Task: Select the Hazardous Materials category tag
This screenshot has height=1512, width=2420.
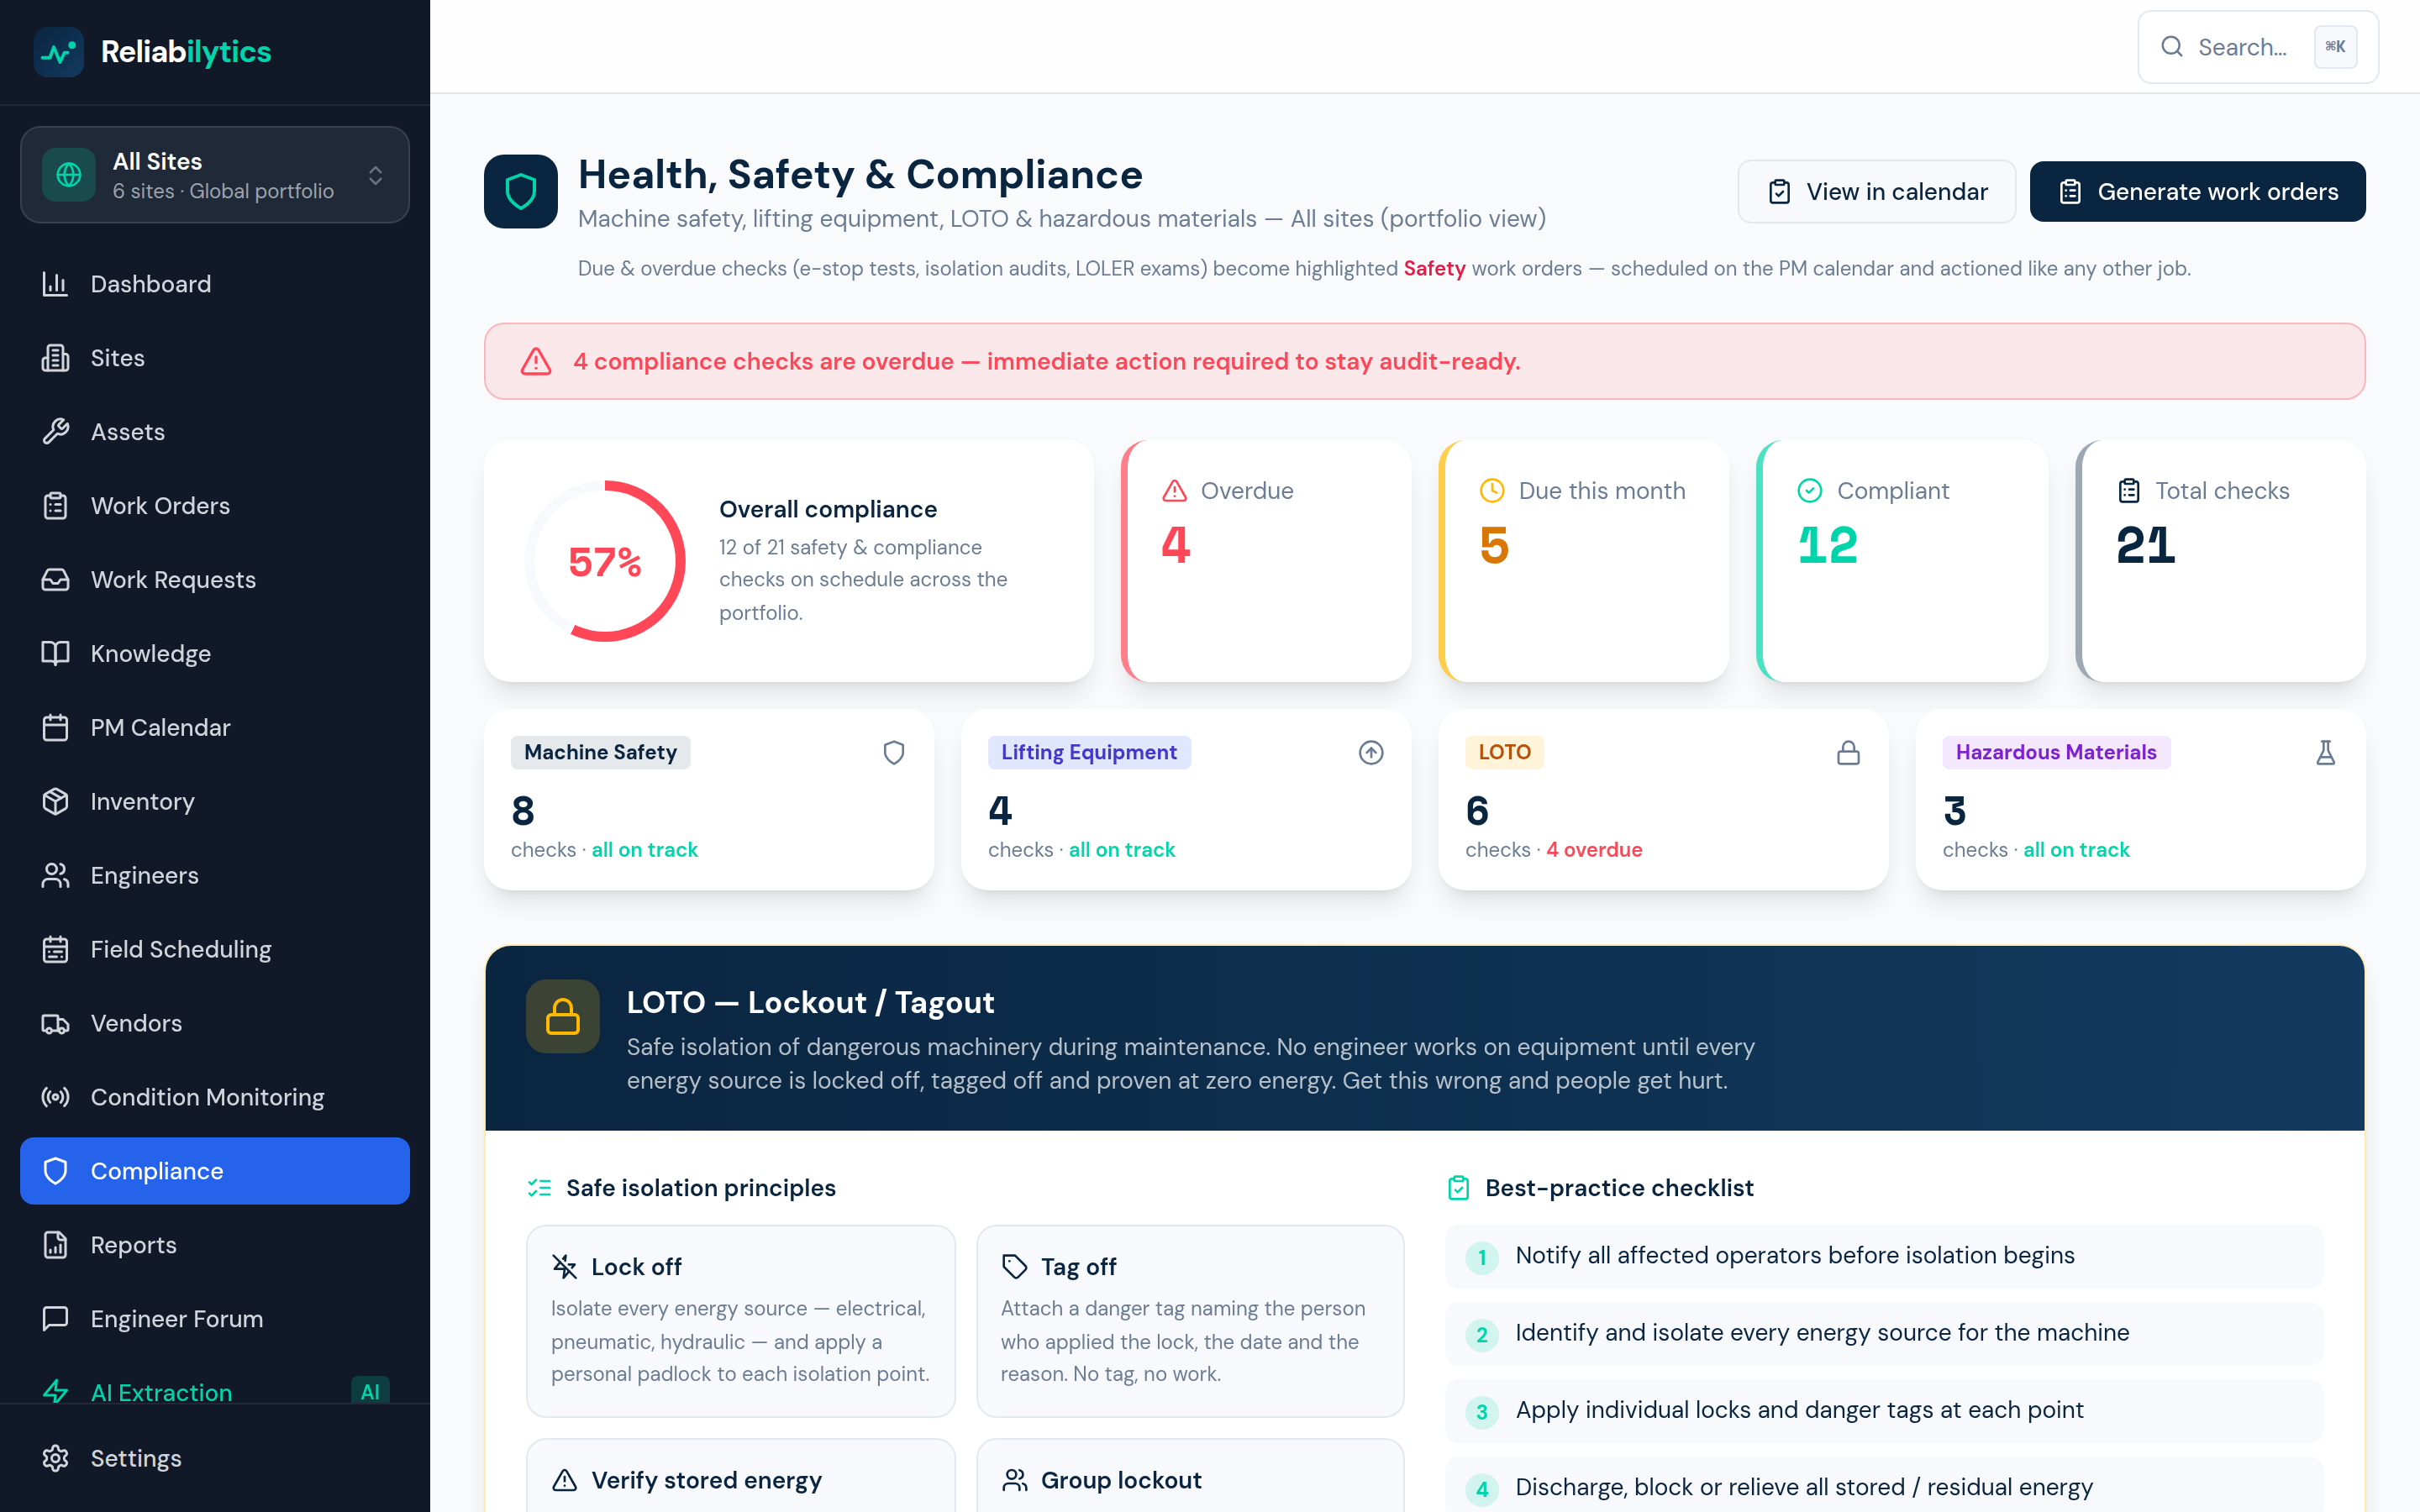Action: coord(2056,753)
